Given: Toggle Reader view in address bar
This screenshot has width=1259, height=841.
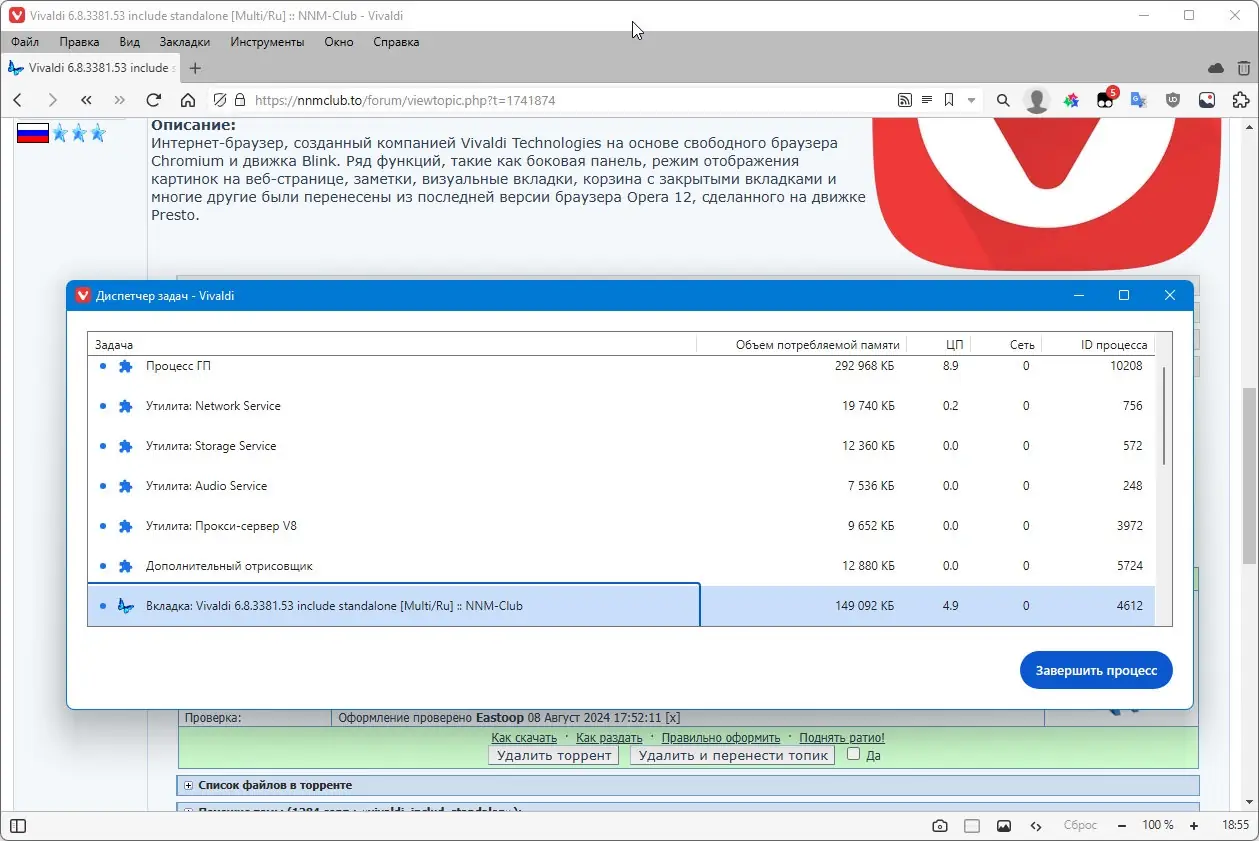Looking at the screenshot, I should [927, 100].
